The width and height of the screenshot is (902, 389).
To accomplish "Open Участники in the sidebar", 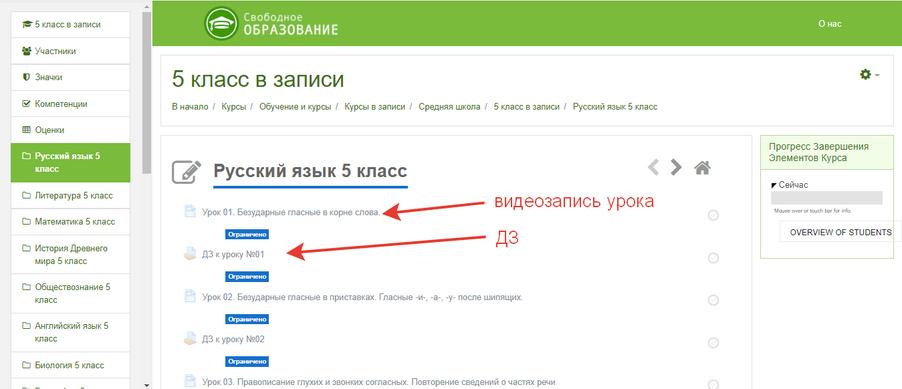I will (x=70, y=51).
